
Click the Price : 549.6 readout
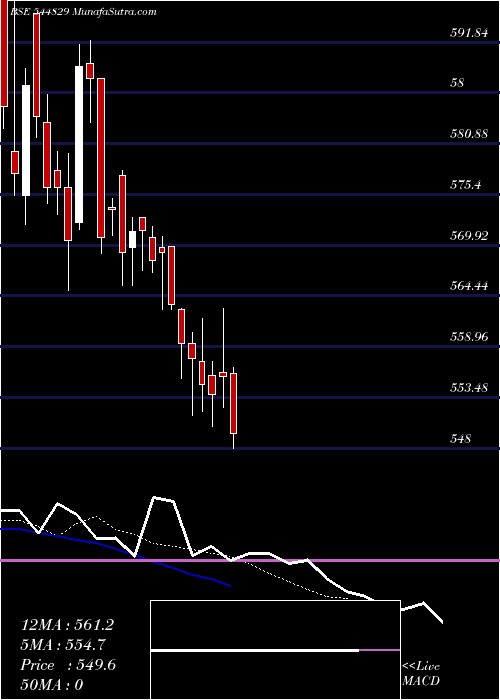point(68,665)
